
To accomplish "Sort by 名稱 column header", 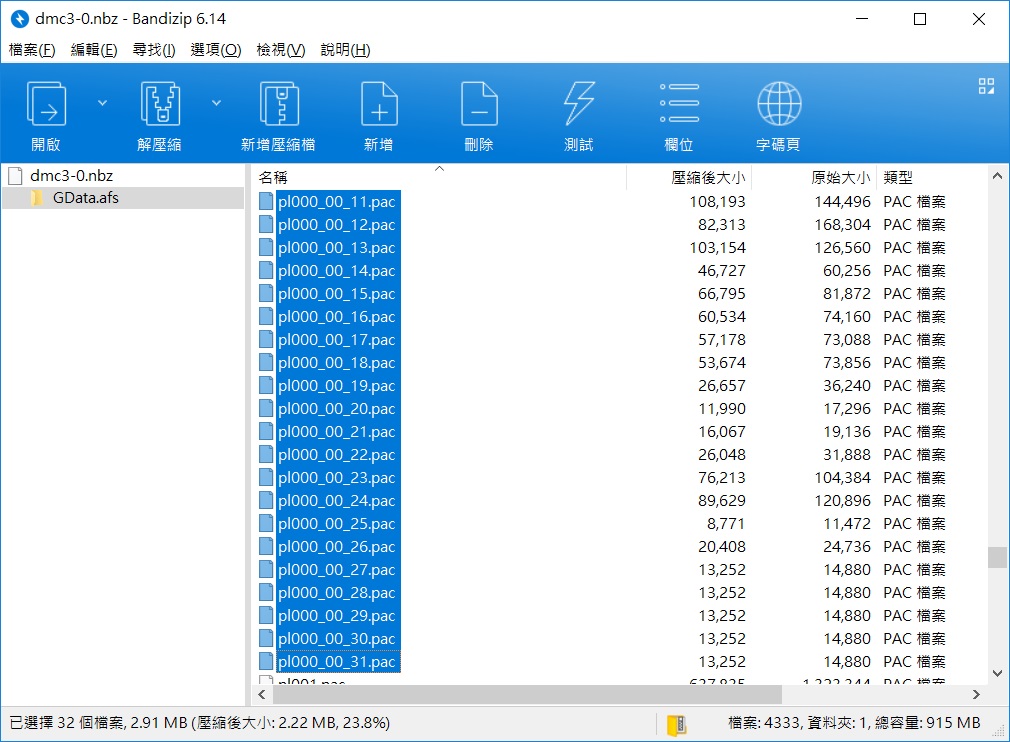I will [273, 178].
